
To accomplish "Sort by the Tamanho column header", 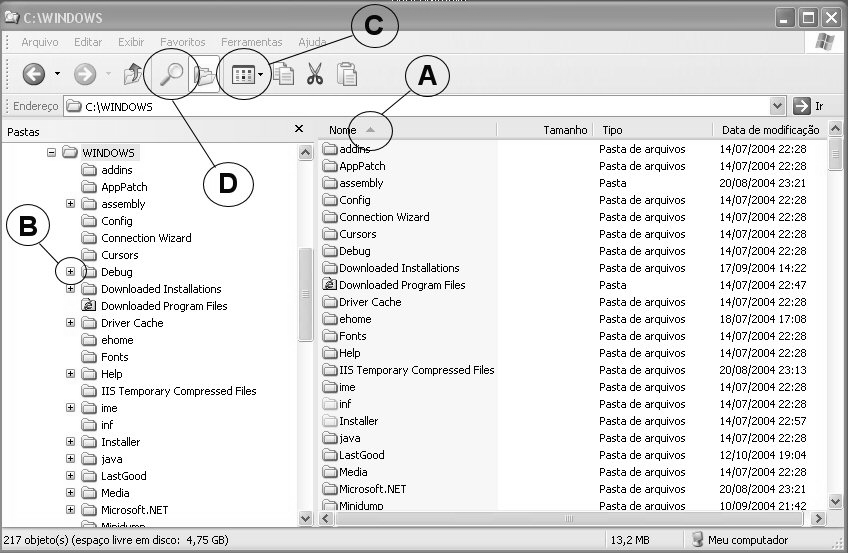I will (545, 130).
